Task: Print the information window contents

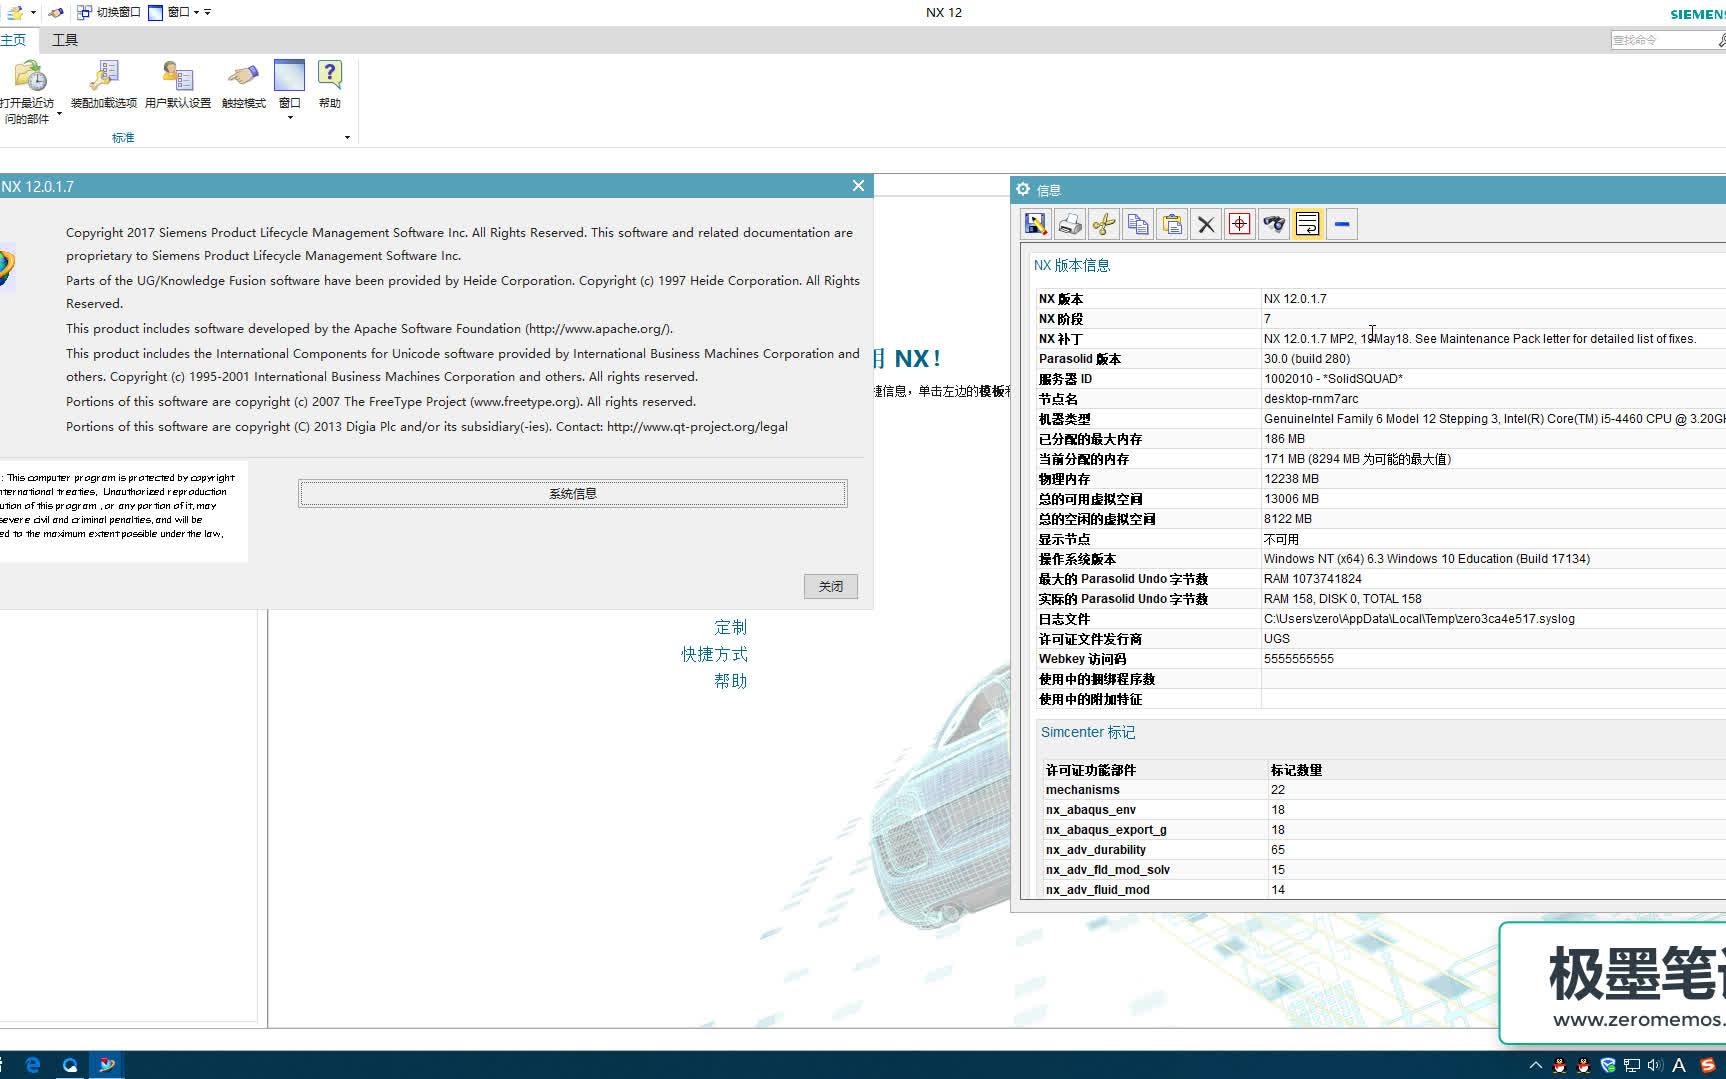Action: click(1070, 223)
